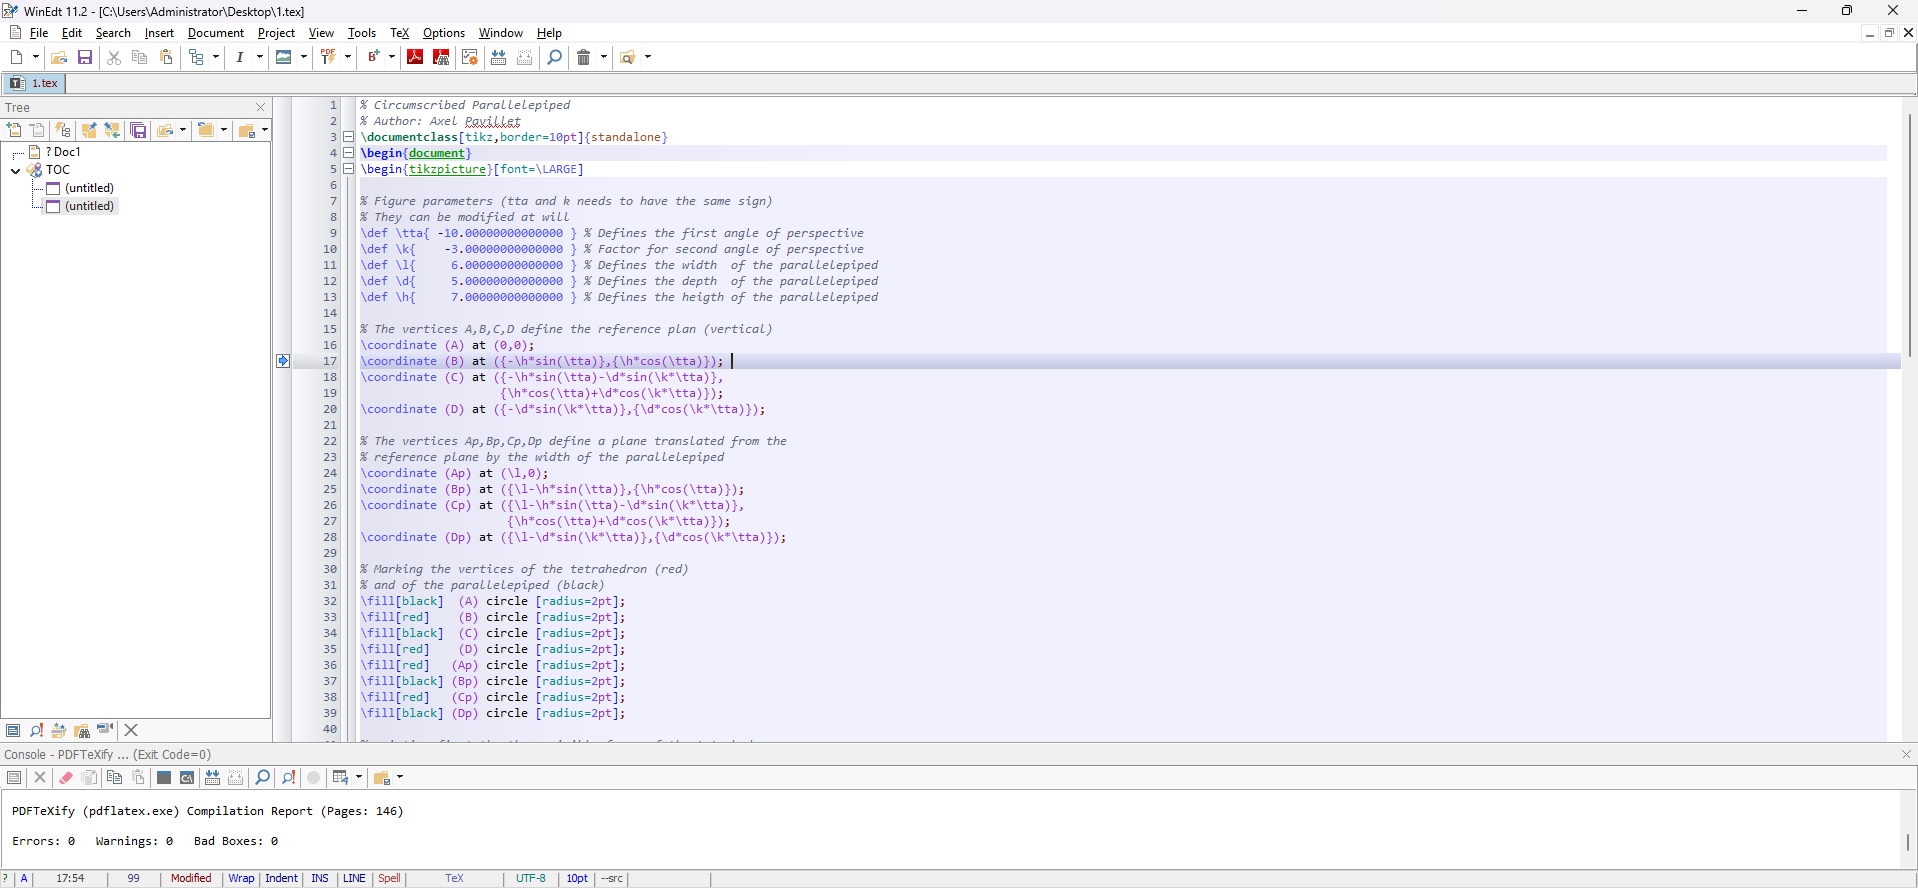Screen dimensions: 1918x888
Task: Click the UTF-8 encoding status field
Action: pyautogui.click(x=531, y=879)
